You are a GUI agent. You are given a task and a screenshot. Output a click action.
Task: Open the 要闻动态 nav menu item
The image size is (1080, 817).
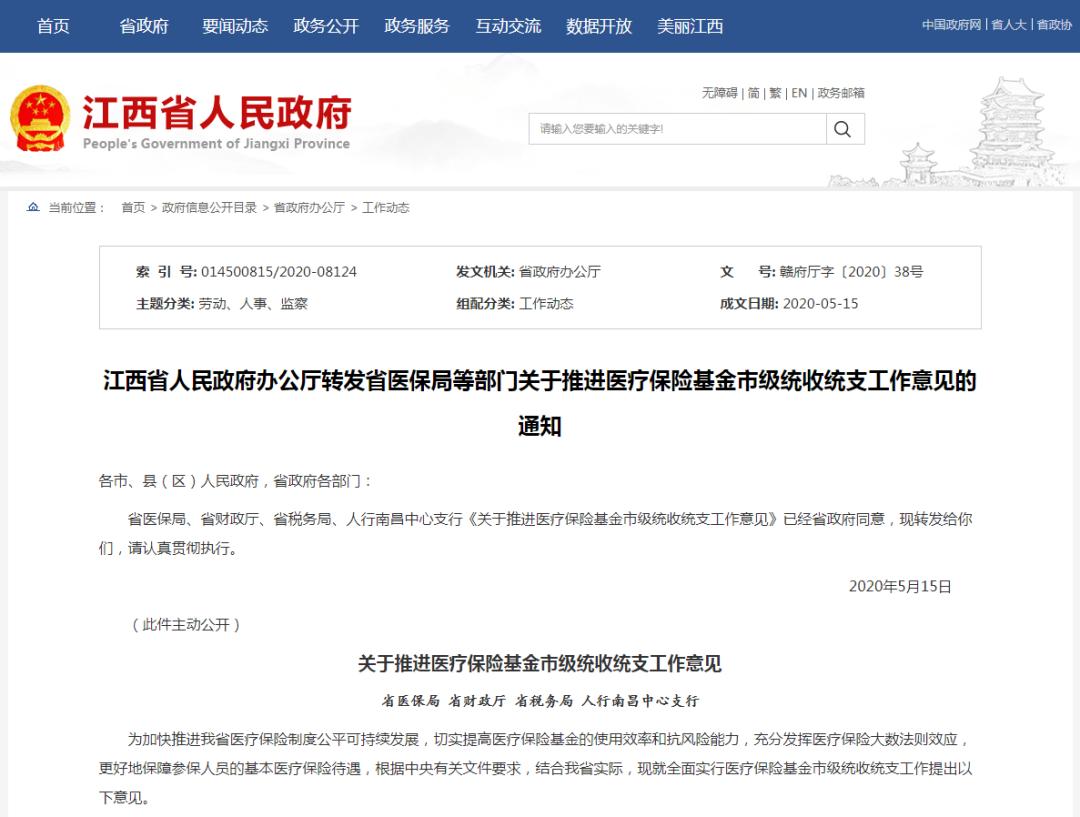[x=235, y=26]
